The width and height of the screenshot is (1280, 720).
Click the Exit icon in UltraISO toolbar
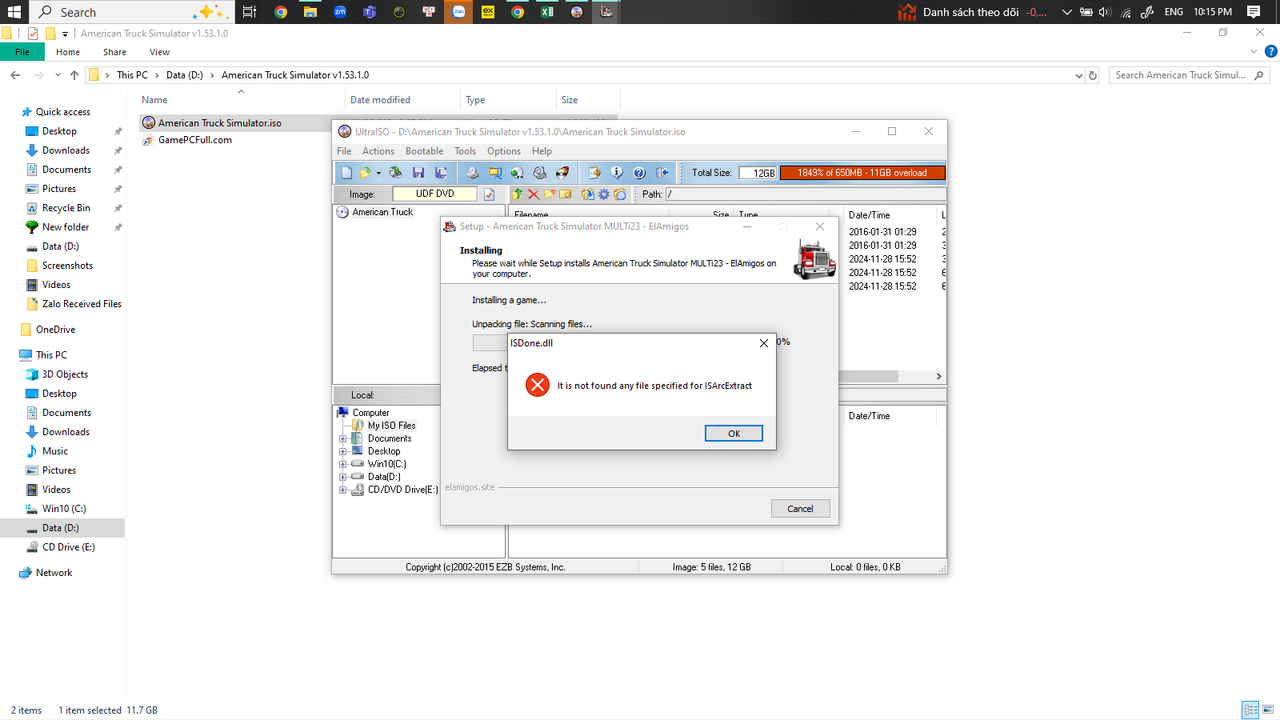[661, 173]
